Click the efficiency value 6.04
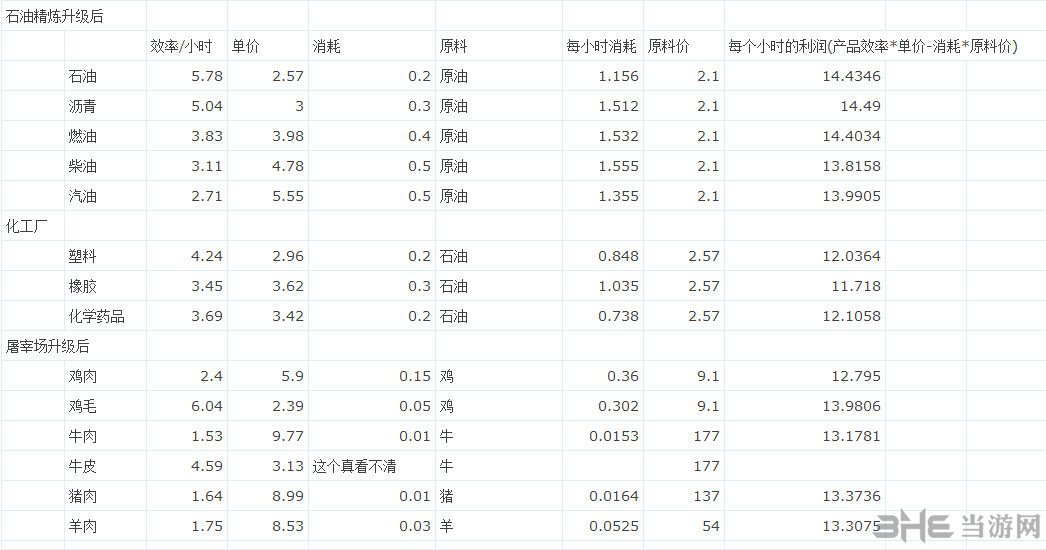 pyautogui.click(x=207, y=406)
